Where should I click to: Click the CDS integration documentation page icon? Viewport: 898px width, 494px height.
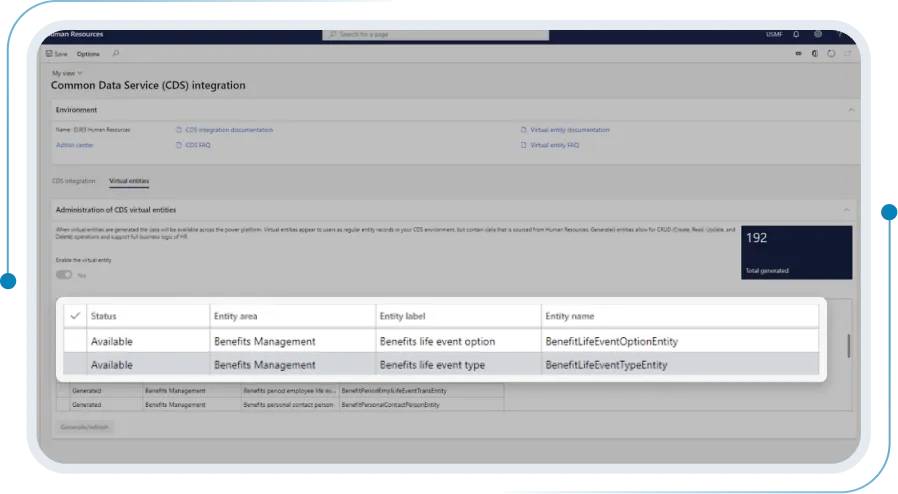coord(179,130)
